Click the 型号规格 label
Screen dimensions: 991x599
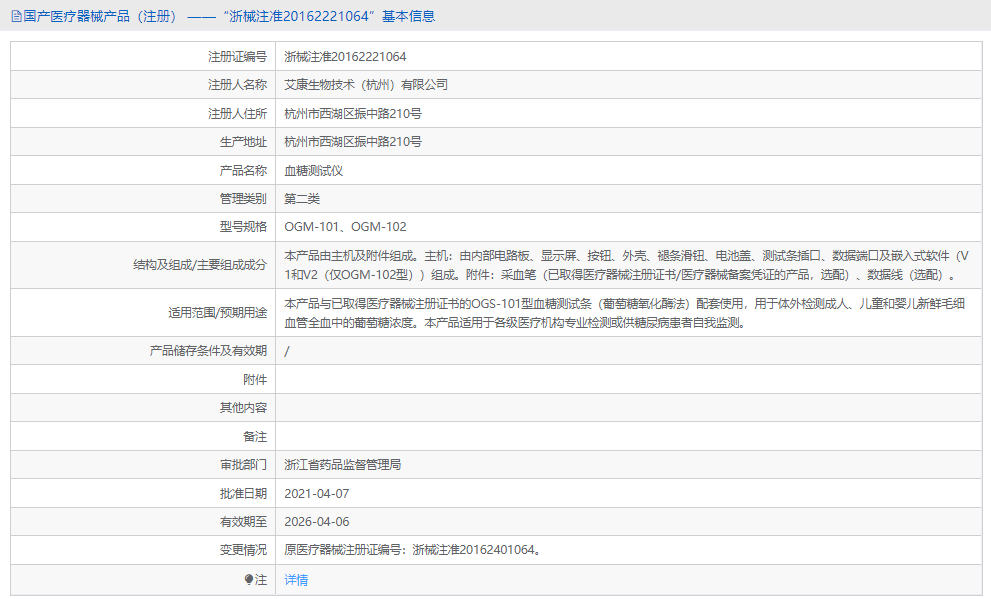coord(243,227)
